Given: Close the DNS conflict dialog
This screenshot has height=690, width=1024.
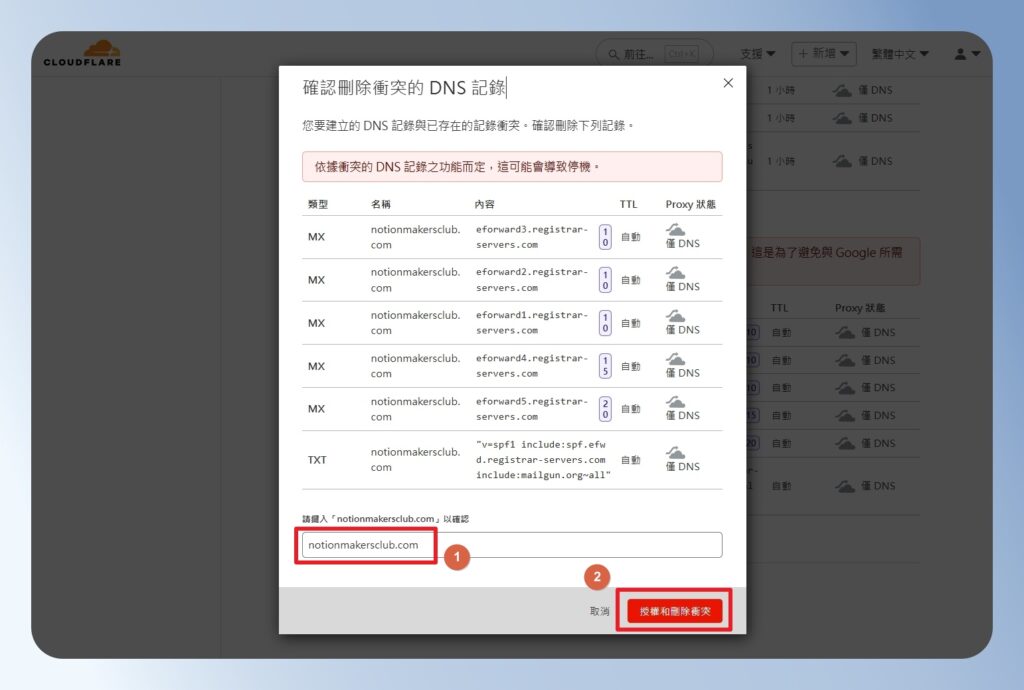Looking at the screenshot, I should coord(728,83).
